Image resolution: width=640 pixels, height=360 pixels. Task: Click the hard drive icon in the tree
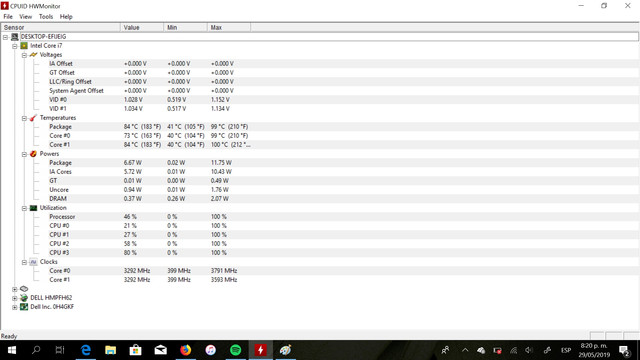24,289
